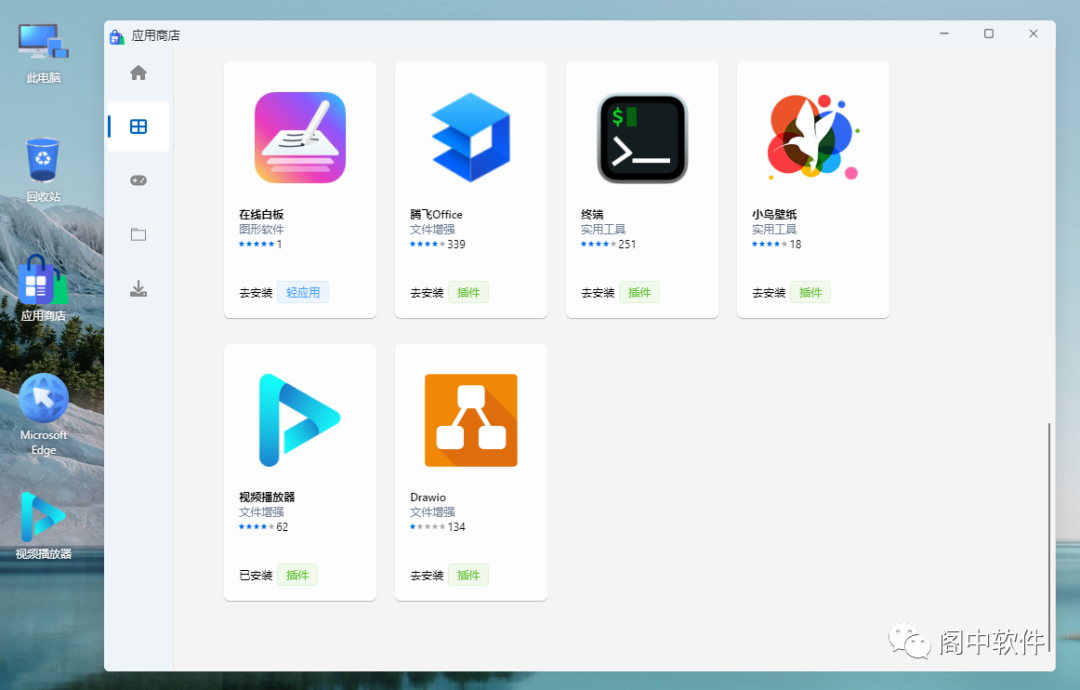Screen dimensions: 1080x690
Task: Install 在线白板 via 去安装
Action: [x=256, y=293]
